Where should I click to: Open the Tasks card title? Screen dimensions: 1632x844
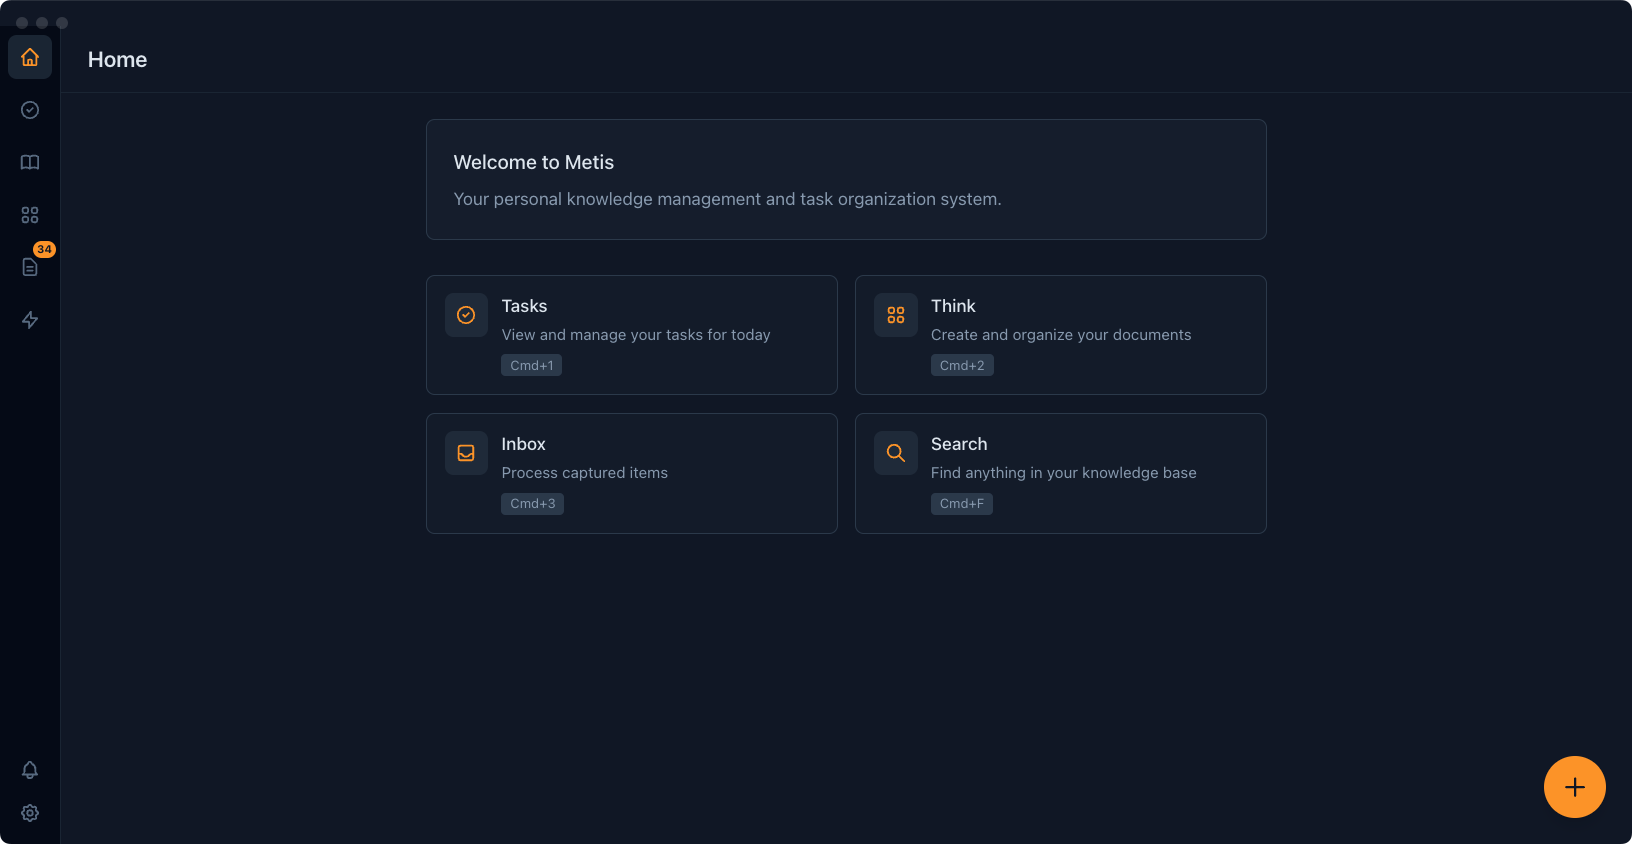524,306
